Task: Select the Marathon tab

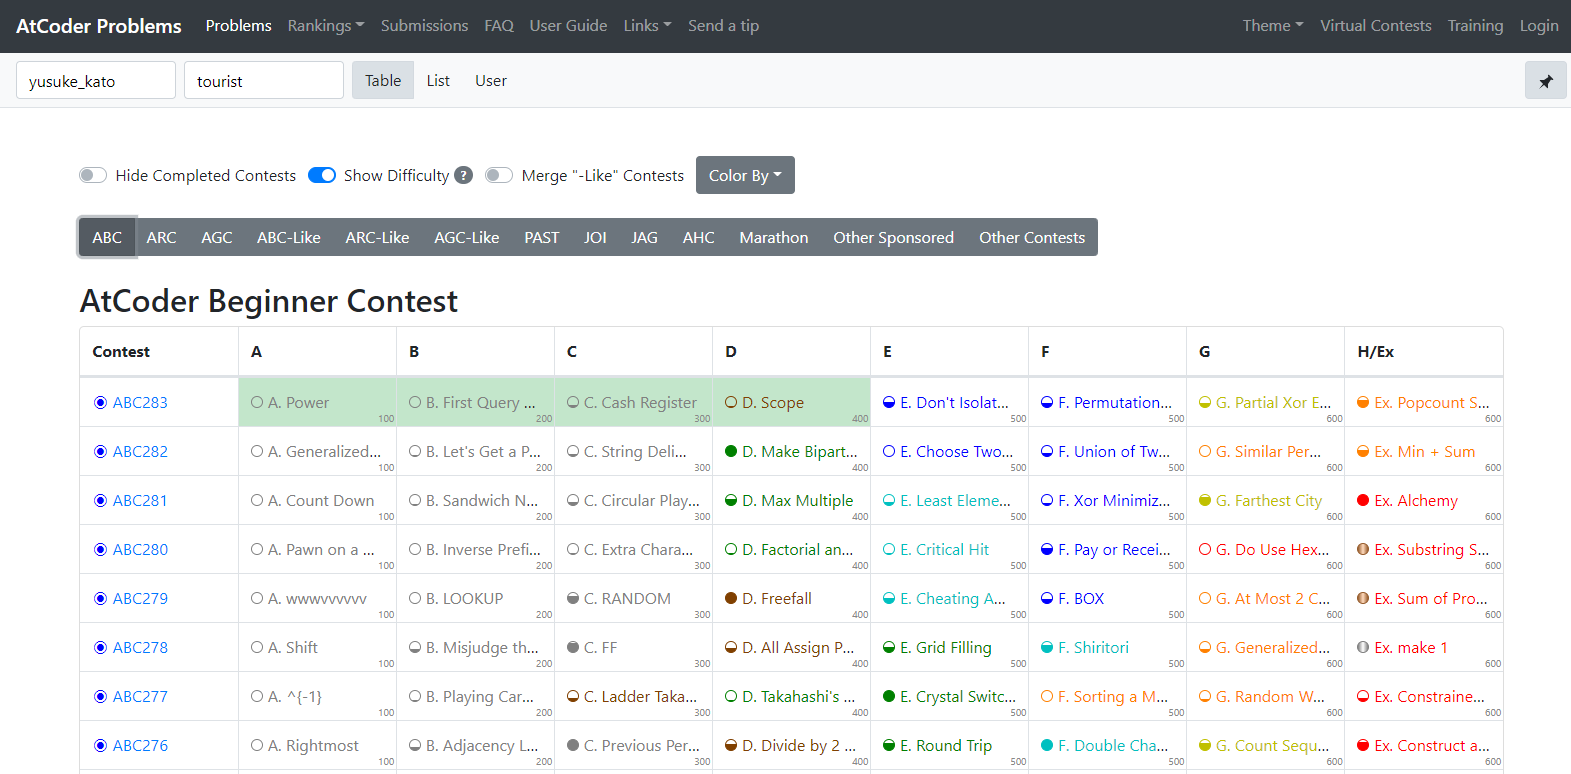Action: click(774, 237)
